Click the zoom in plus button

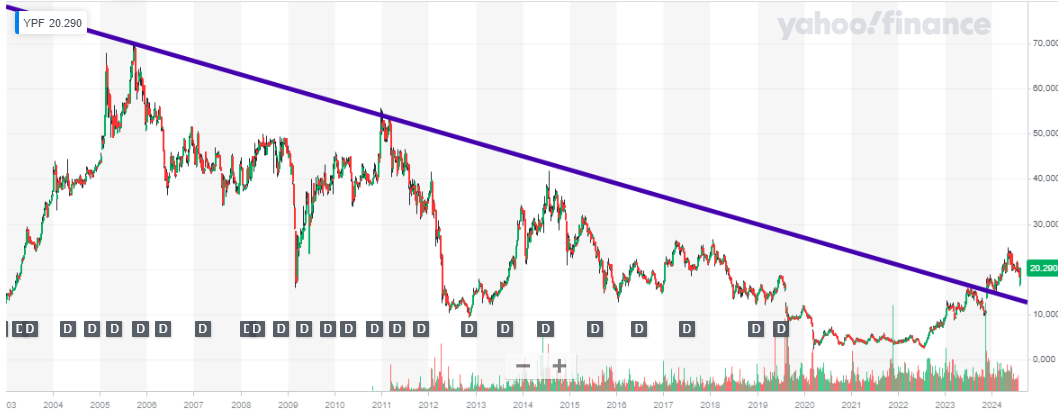click(x=559, y=366)
